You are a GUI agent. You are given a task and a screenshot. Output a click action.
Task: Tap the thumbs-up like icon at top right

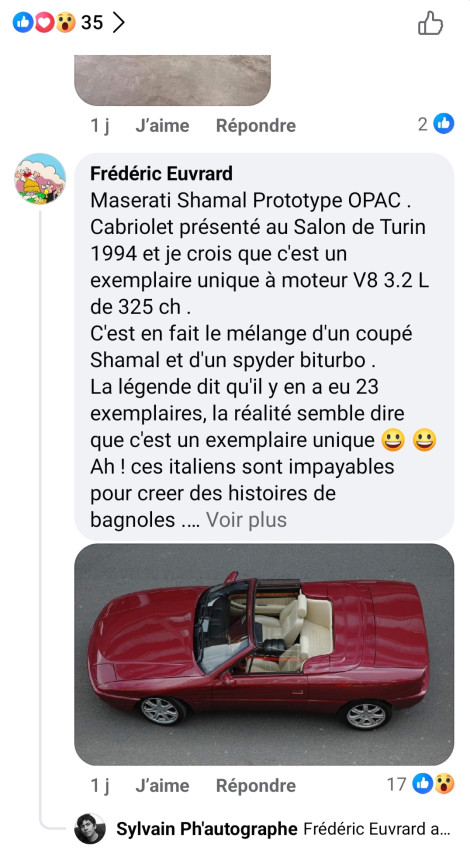[x=430, y=23]
